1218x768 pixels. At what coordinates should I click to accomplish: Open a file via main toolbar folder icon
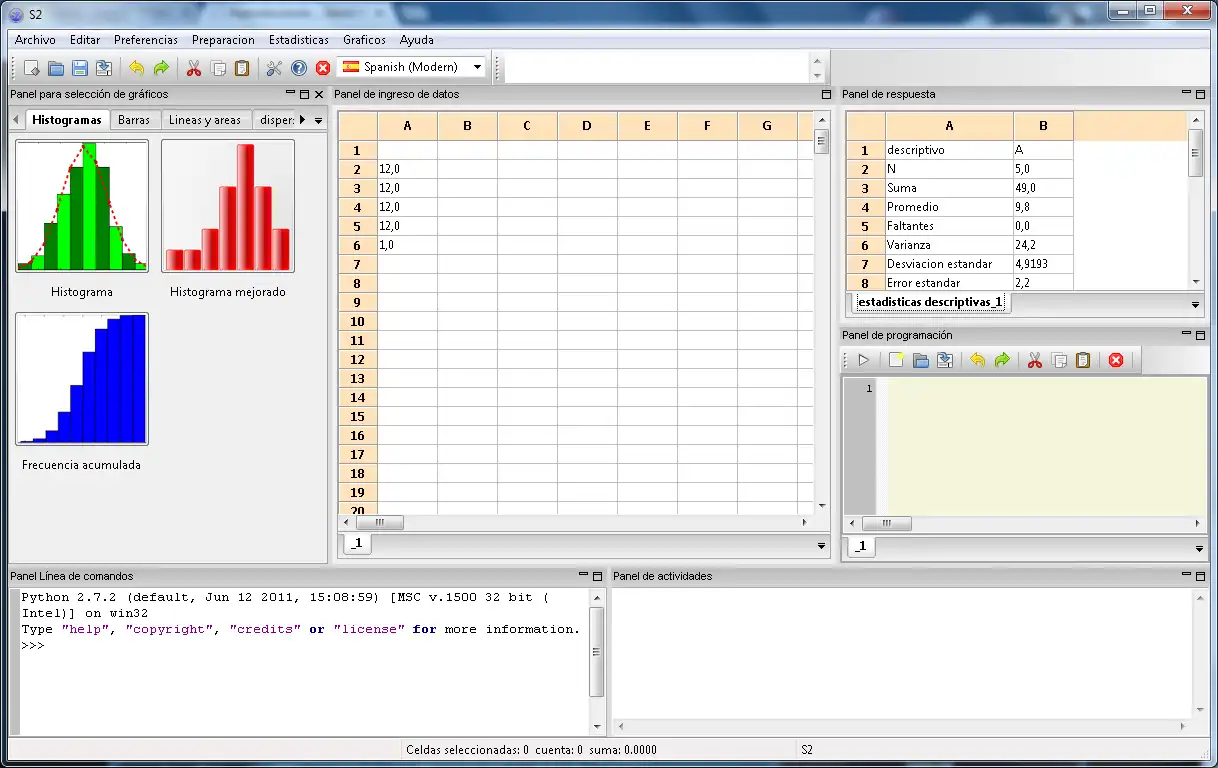[56, 68]
